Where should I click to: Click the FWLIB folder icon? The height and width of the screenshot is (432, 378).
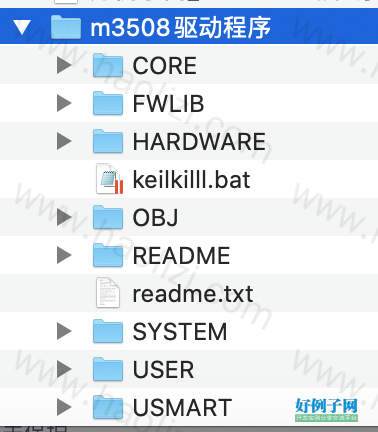(108, 103)
